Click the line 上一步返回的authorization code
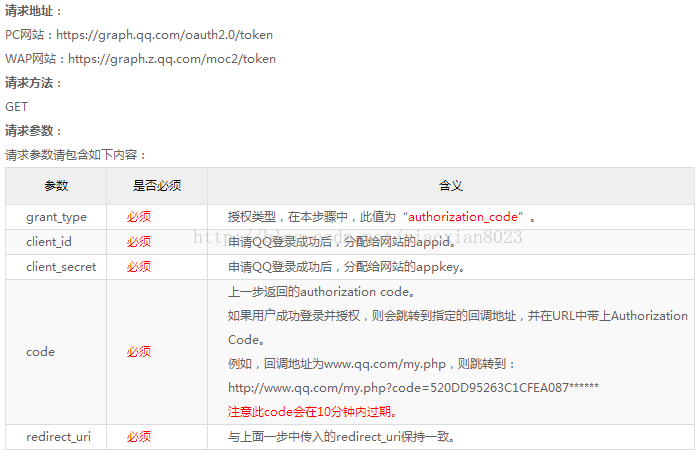The height and width of the screenshot is (452, 698). coord(321,292)
